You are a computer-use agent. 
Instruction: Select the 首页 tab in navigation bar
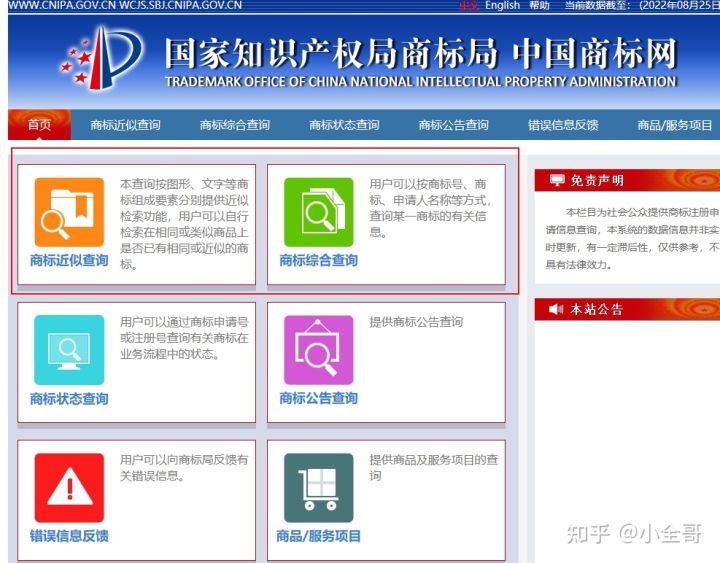tap(39, 125)
